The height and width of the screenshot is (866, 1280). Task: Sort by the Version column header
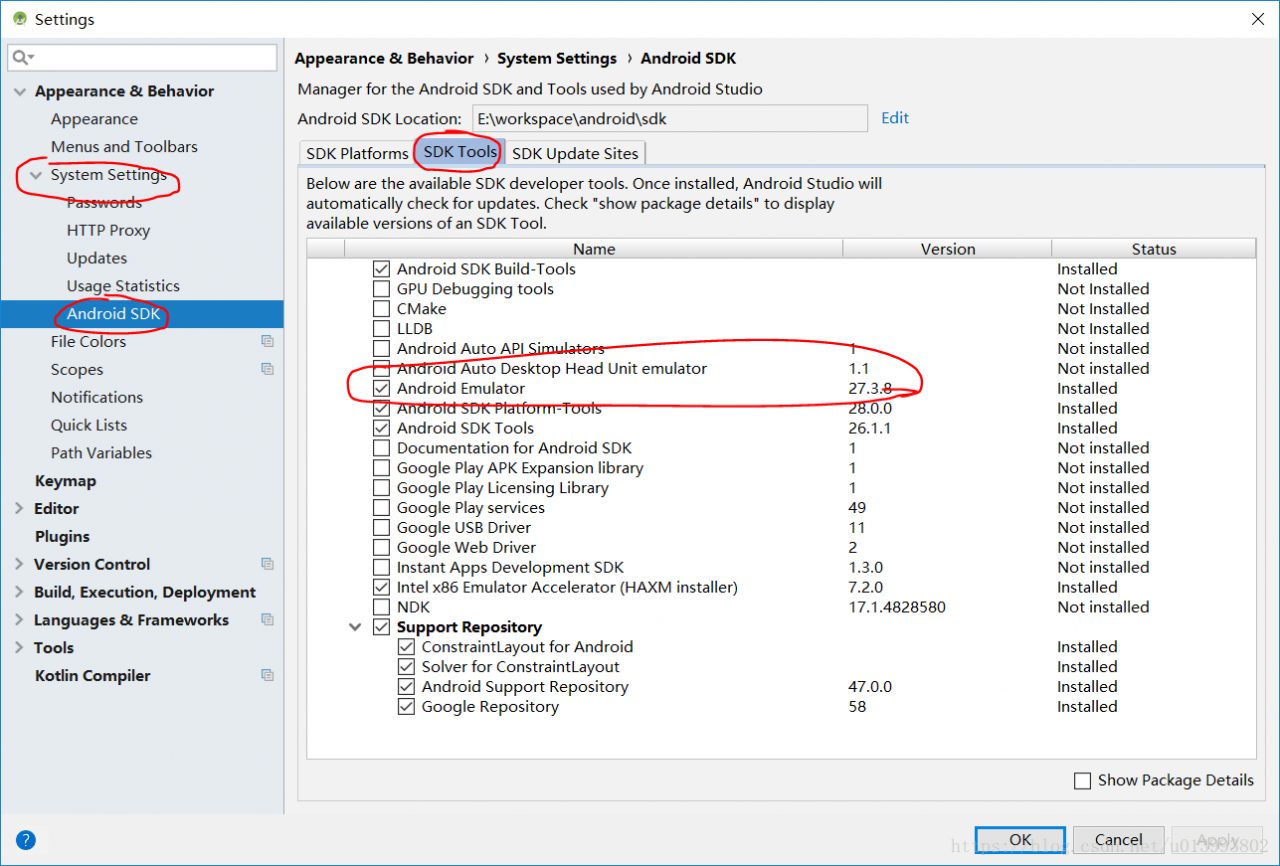click(947, 249)
